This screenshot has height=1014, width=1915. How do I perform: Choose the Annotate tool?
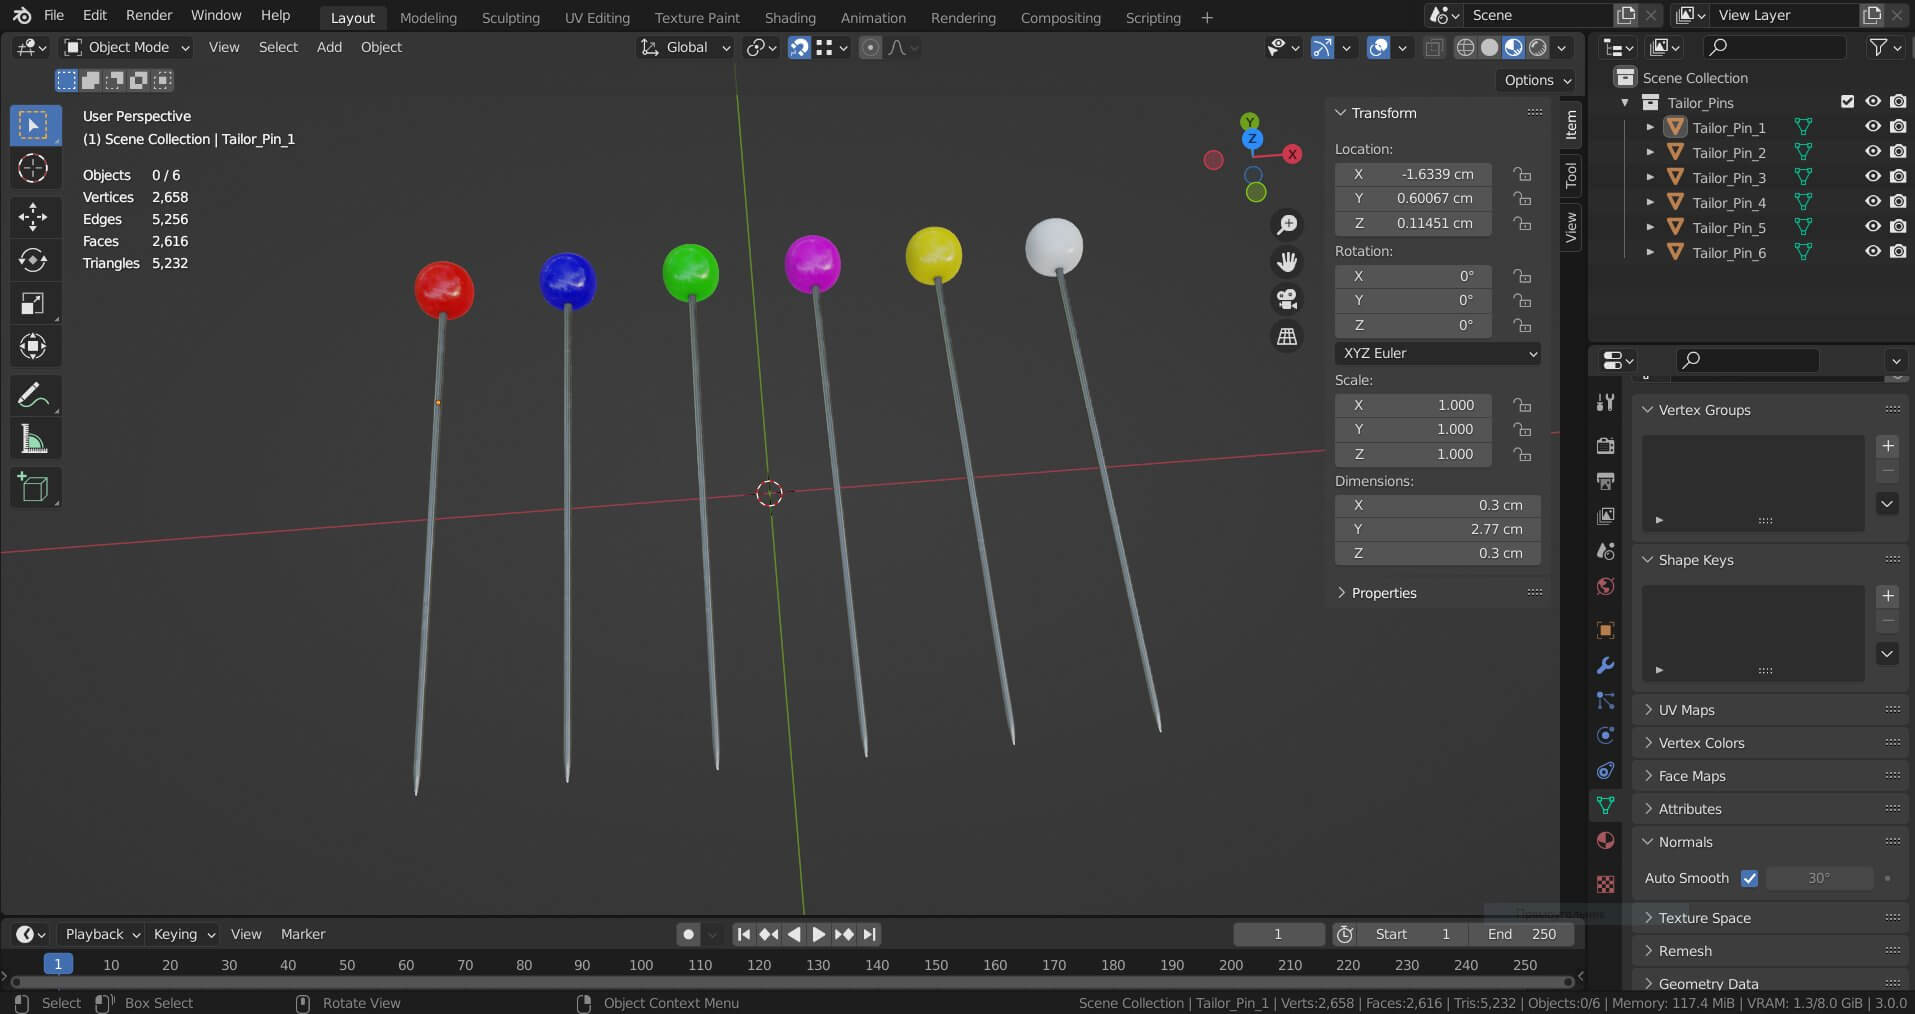click(33, 396)
